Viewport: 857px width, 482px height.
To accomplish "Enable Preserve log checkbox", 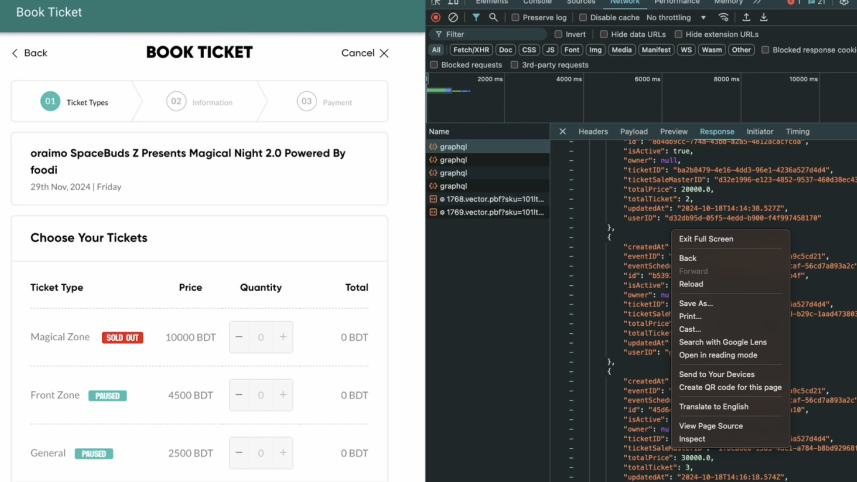I will tap(516, 17).
